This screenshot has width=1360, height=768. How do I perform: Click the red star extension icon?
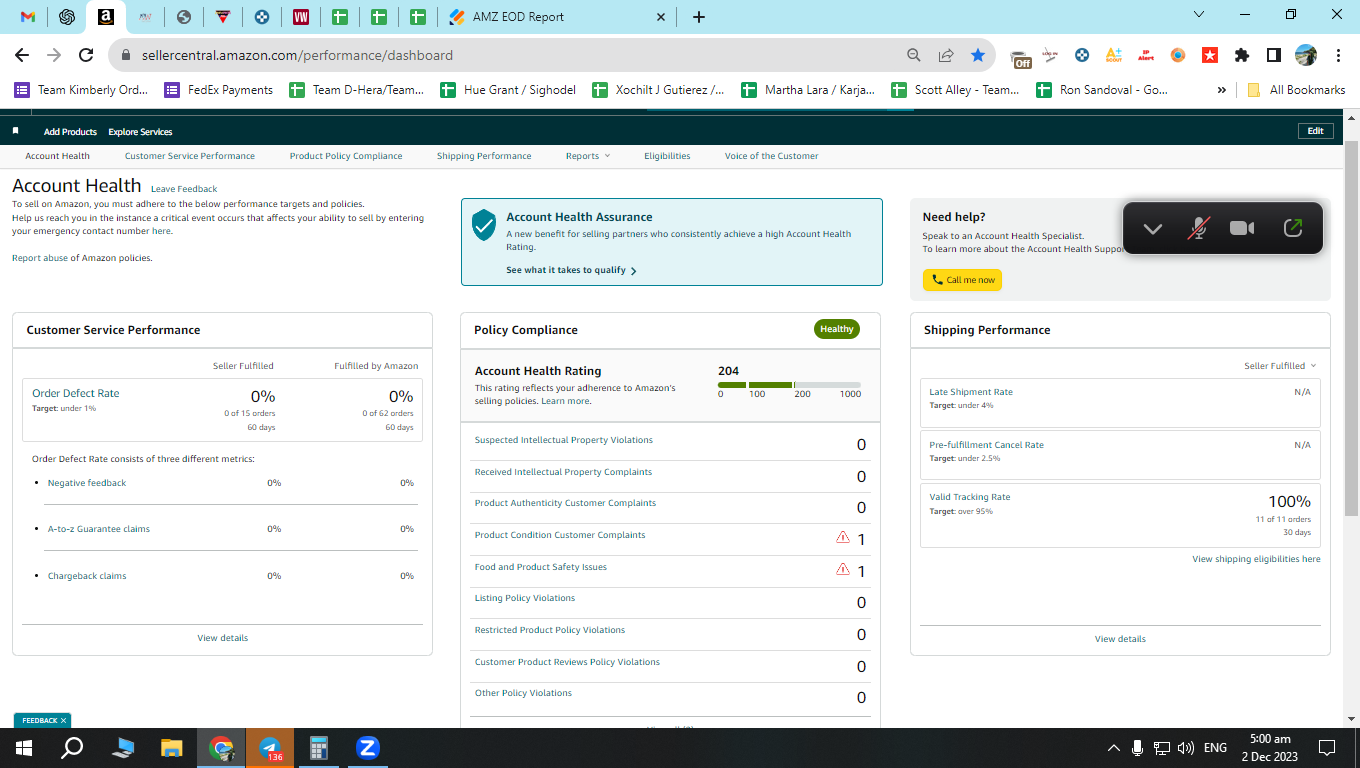click(x=1210, y=55)
